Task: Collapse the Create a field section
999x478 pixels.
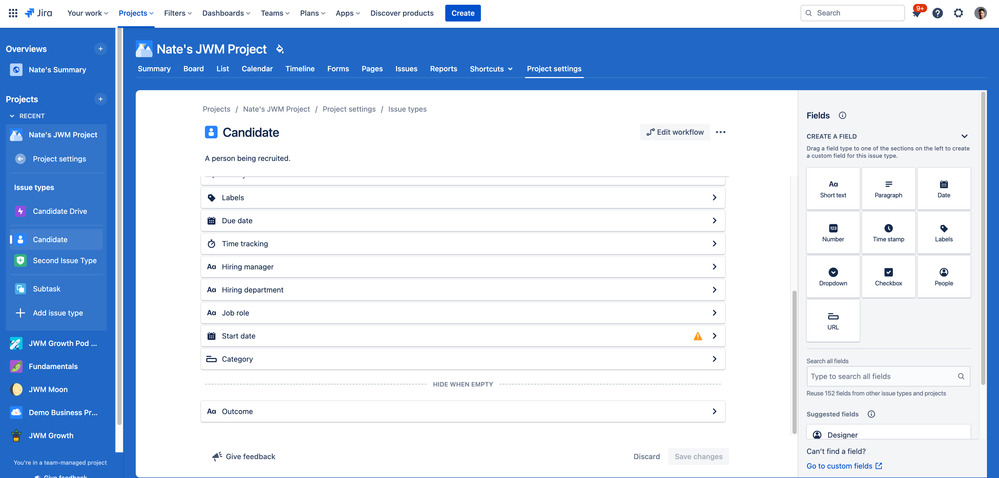Action: 964,136
